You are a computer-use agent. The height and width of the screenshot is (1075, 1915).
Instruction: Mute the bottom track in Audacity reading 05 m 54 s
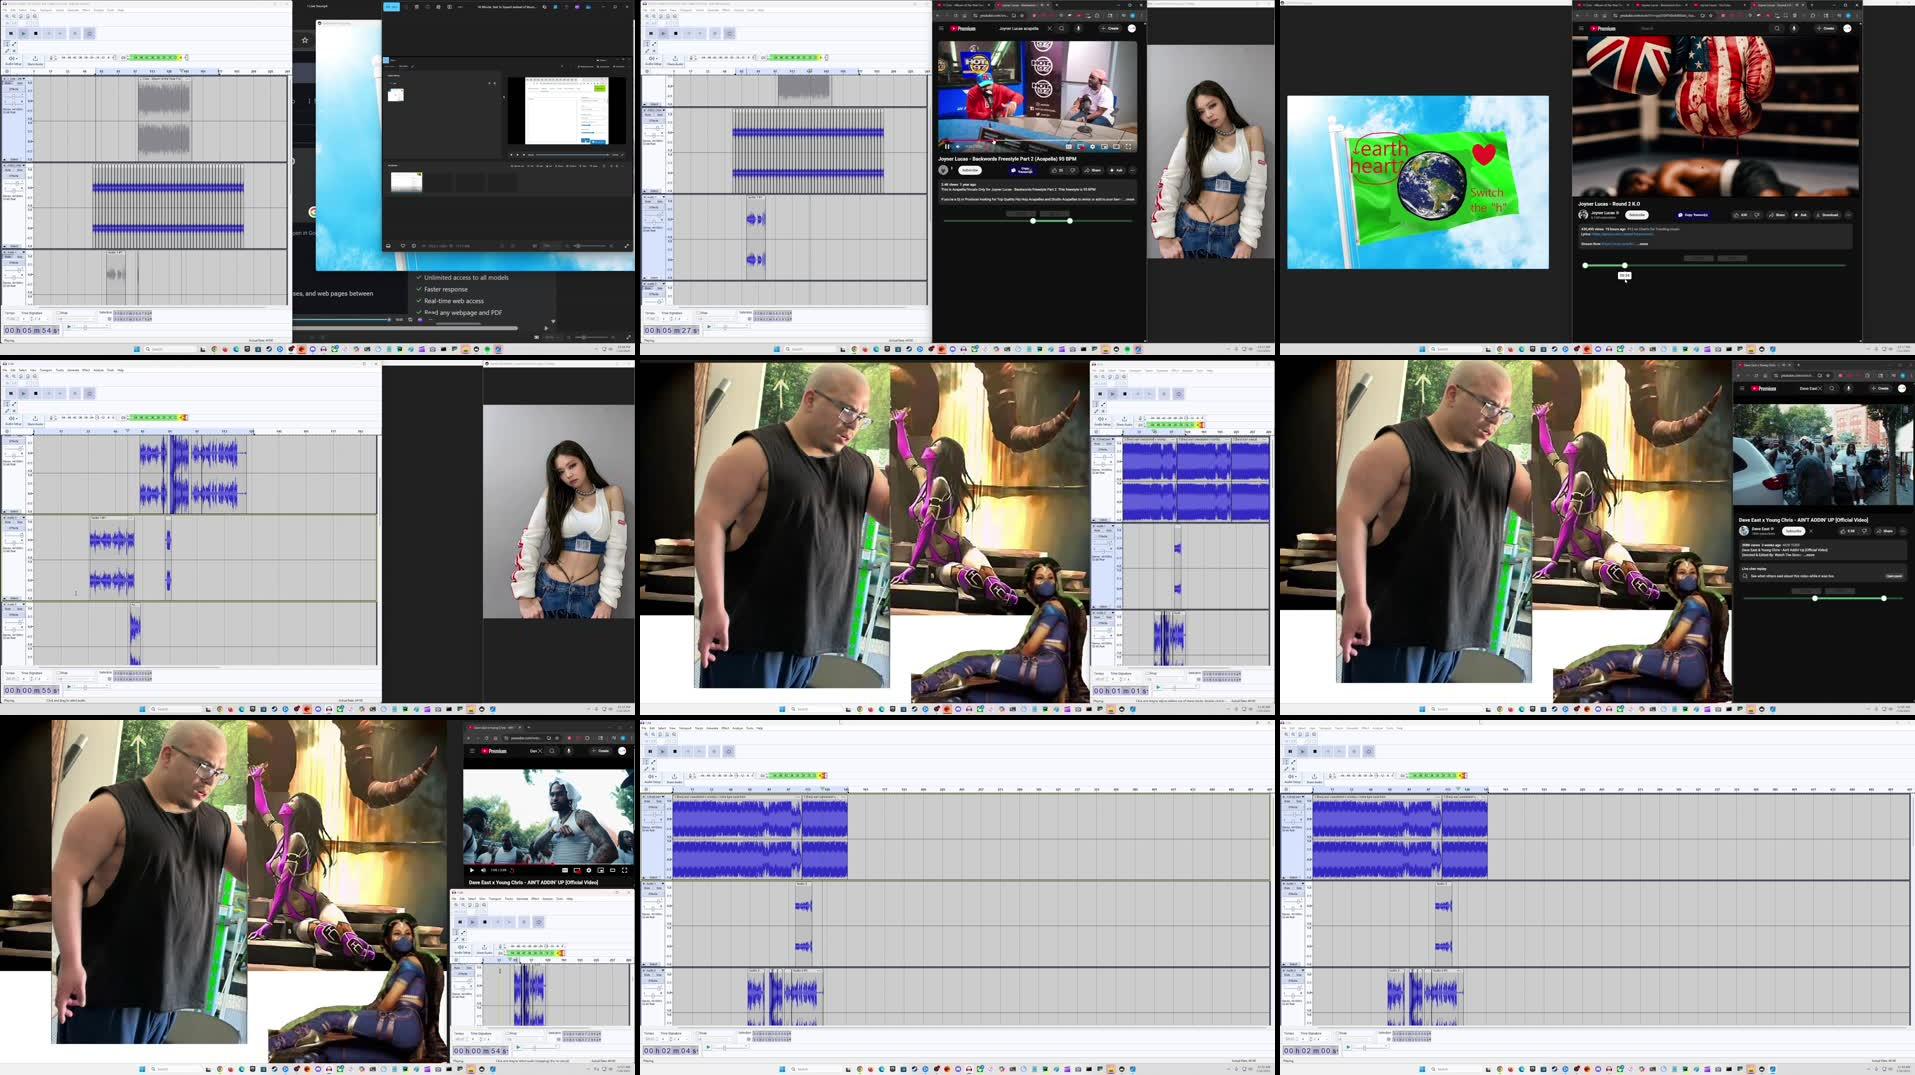click(10, 256)
